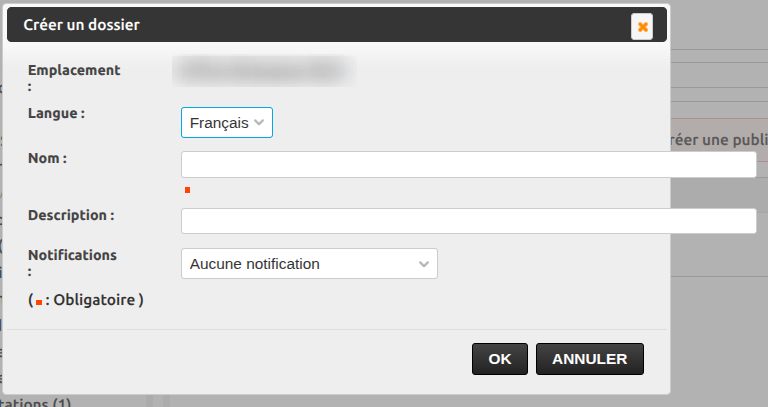Viewport: 768px width, 407px height.
Task: Click the Notifications dropdown chevron arrow
Action: tap(425, 264)
